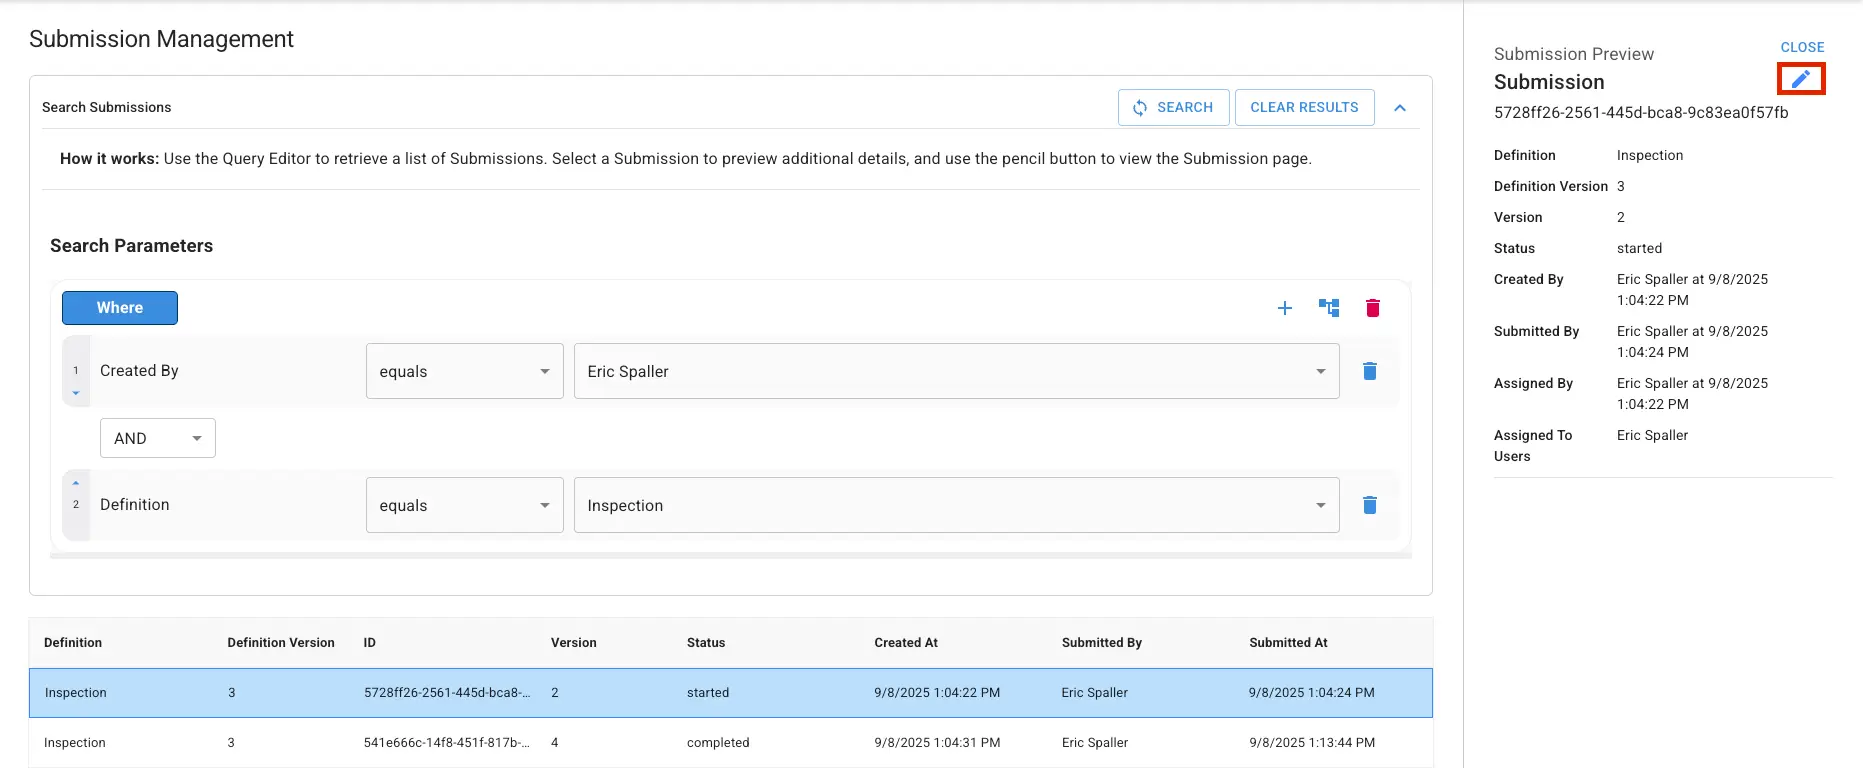
Task: Click the Submission Management heading
Action: [161, 39]
